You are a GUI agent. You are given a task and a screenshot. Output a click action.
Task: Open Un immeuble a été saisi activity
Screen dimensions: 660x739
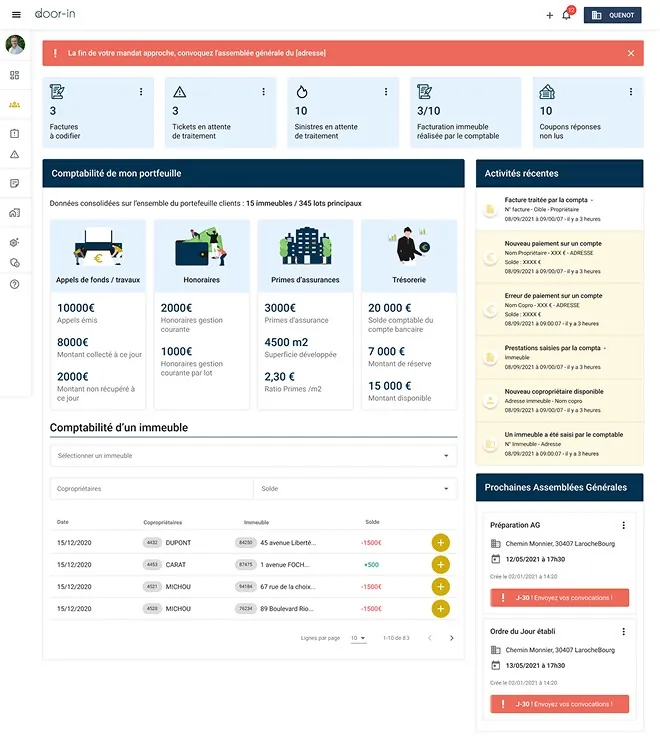[x=560, y=444]
